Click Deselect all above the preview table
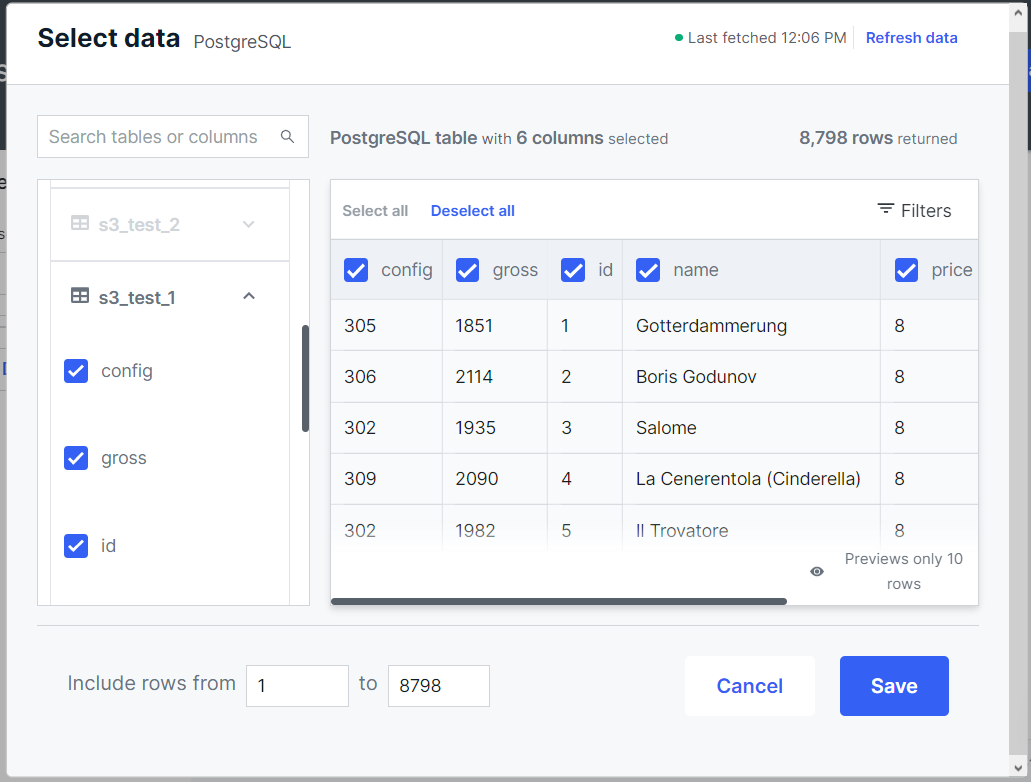 pyautogui.click(x=472, y=210)
